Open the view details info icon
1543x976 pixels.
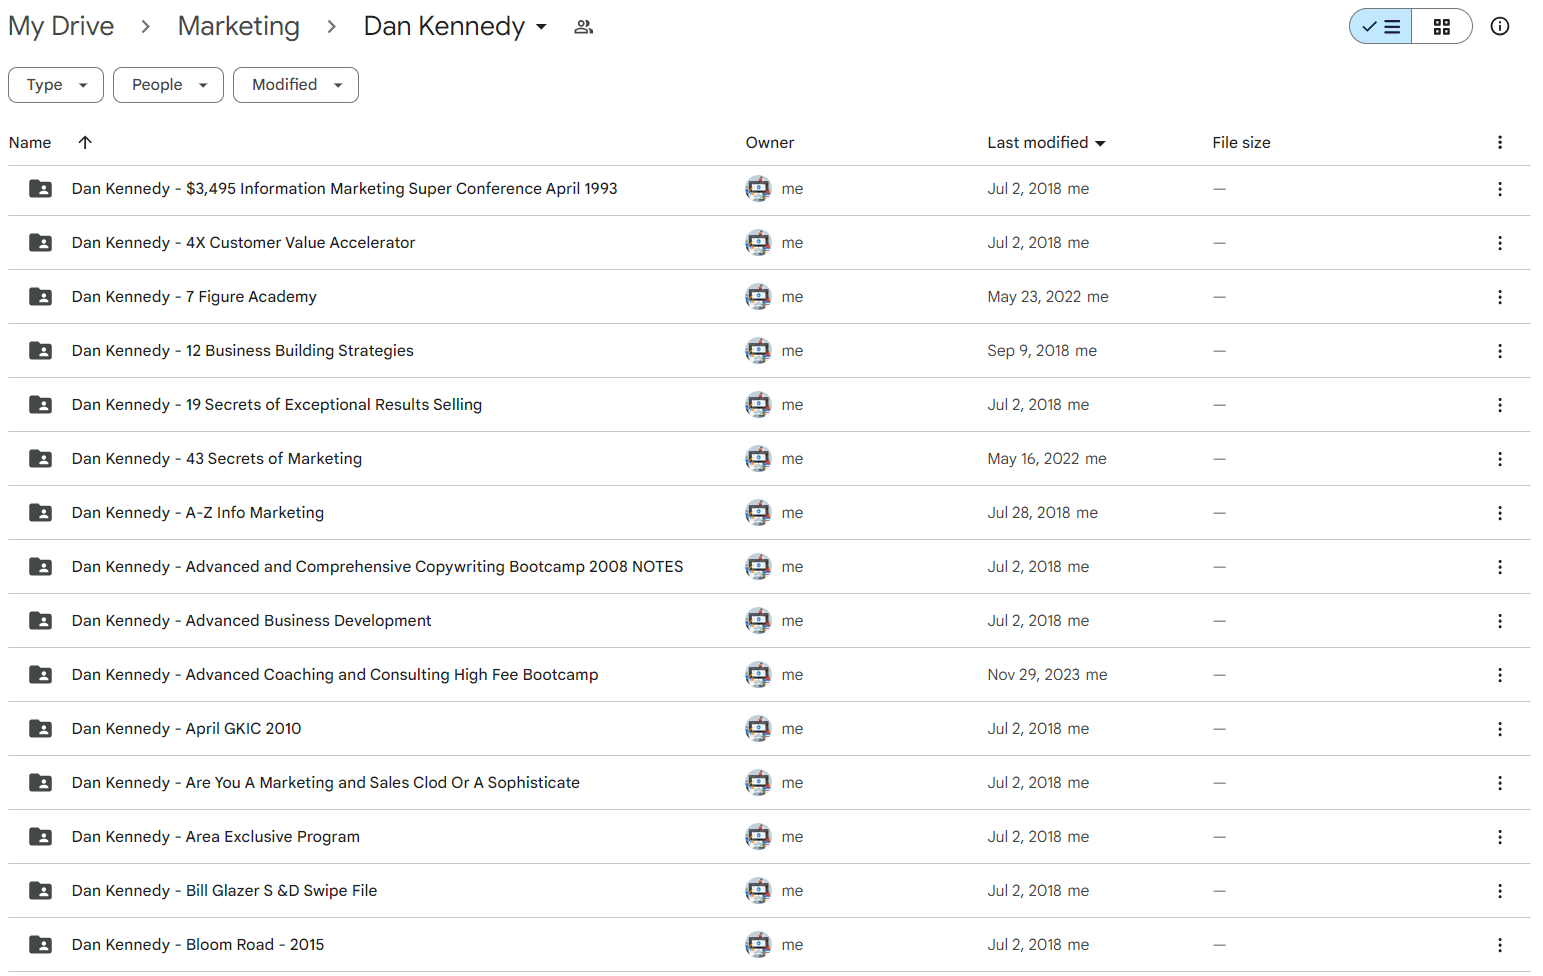pyautogui.click(x=1499, y=27)
